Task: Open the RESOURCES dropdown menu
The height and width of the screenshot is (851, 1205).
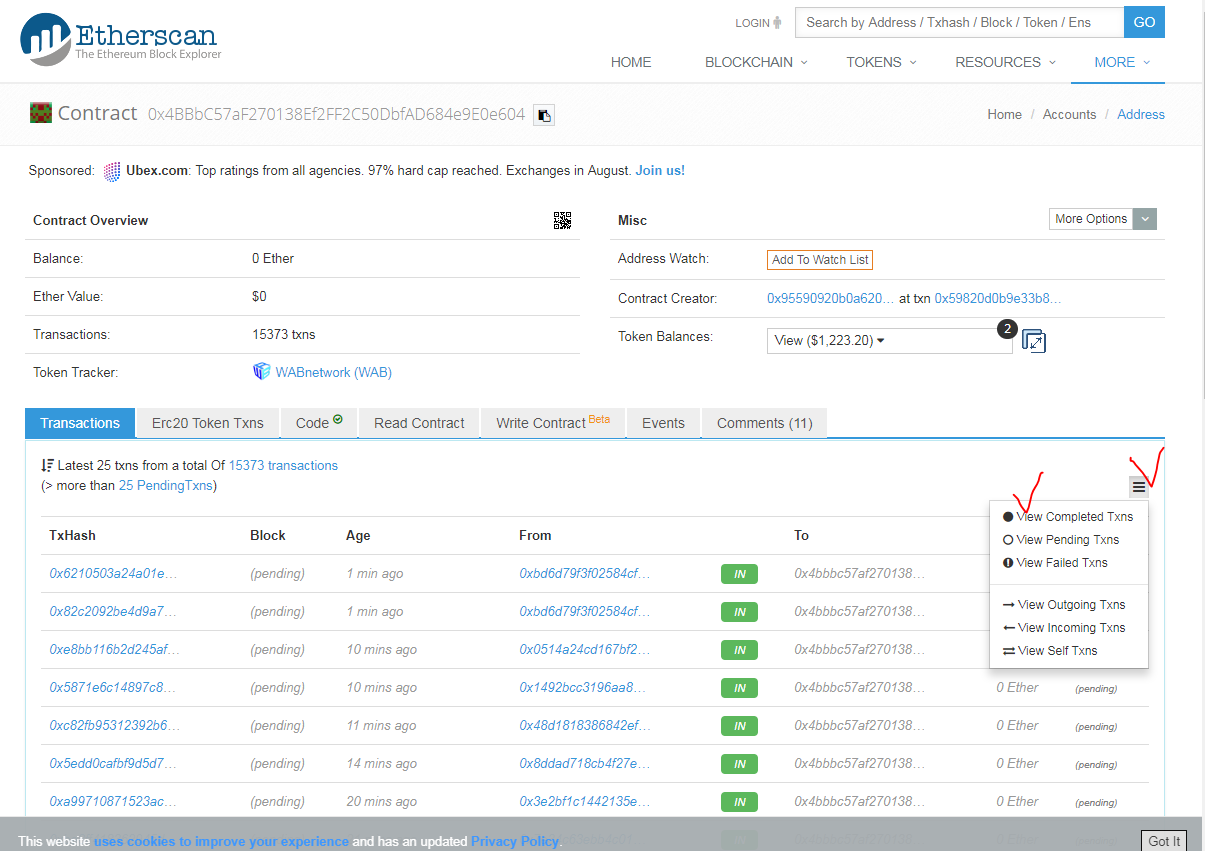Action: (1005, 62)
